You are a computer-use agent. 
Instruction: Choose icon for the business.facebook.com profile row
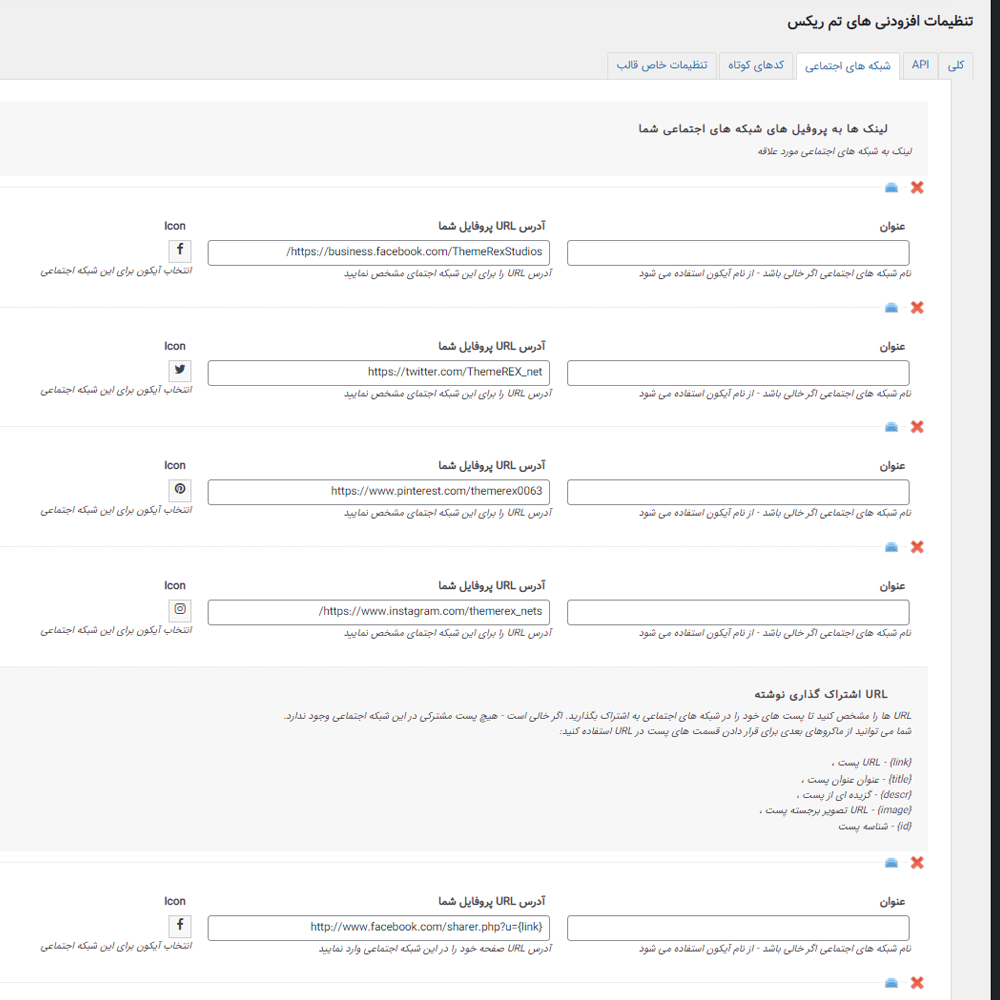pos(180,250)
